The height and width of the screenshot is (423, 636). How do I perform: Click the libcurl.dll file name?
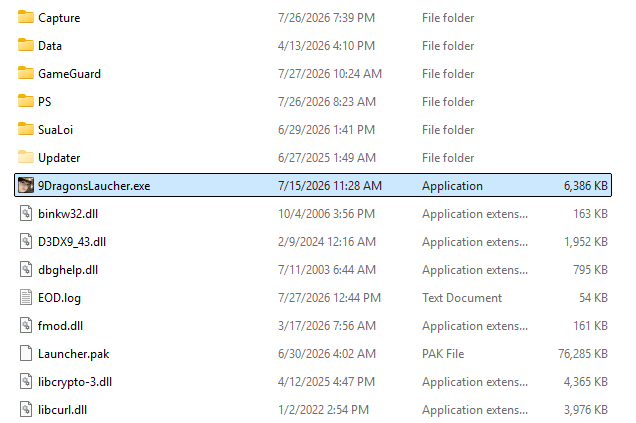62,410
